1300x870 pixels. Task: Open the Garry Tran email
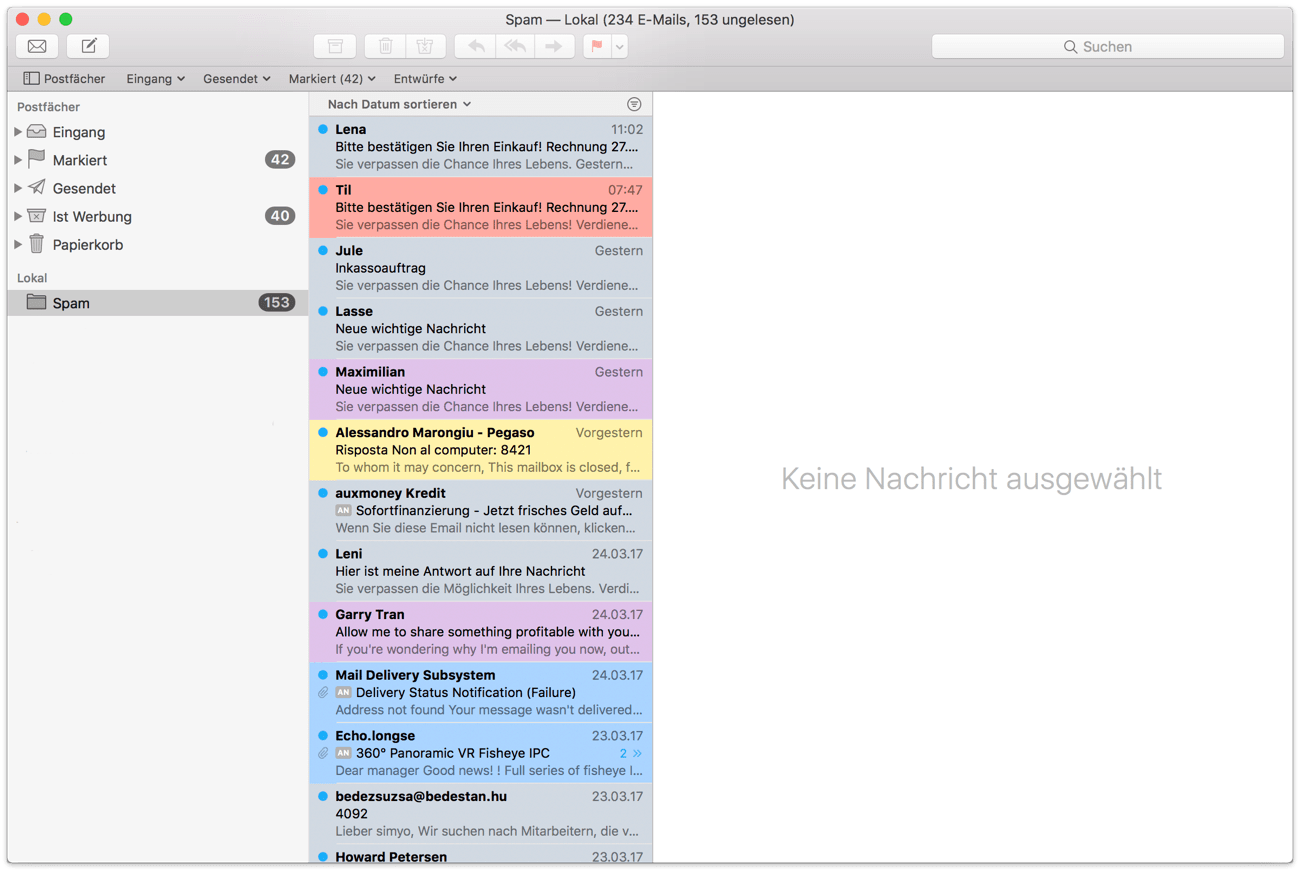(x=481, y=632)
